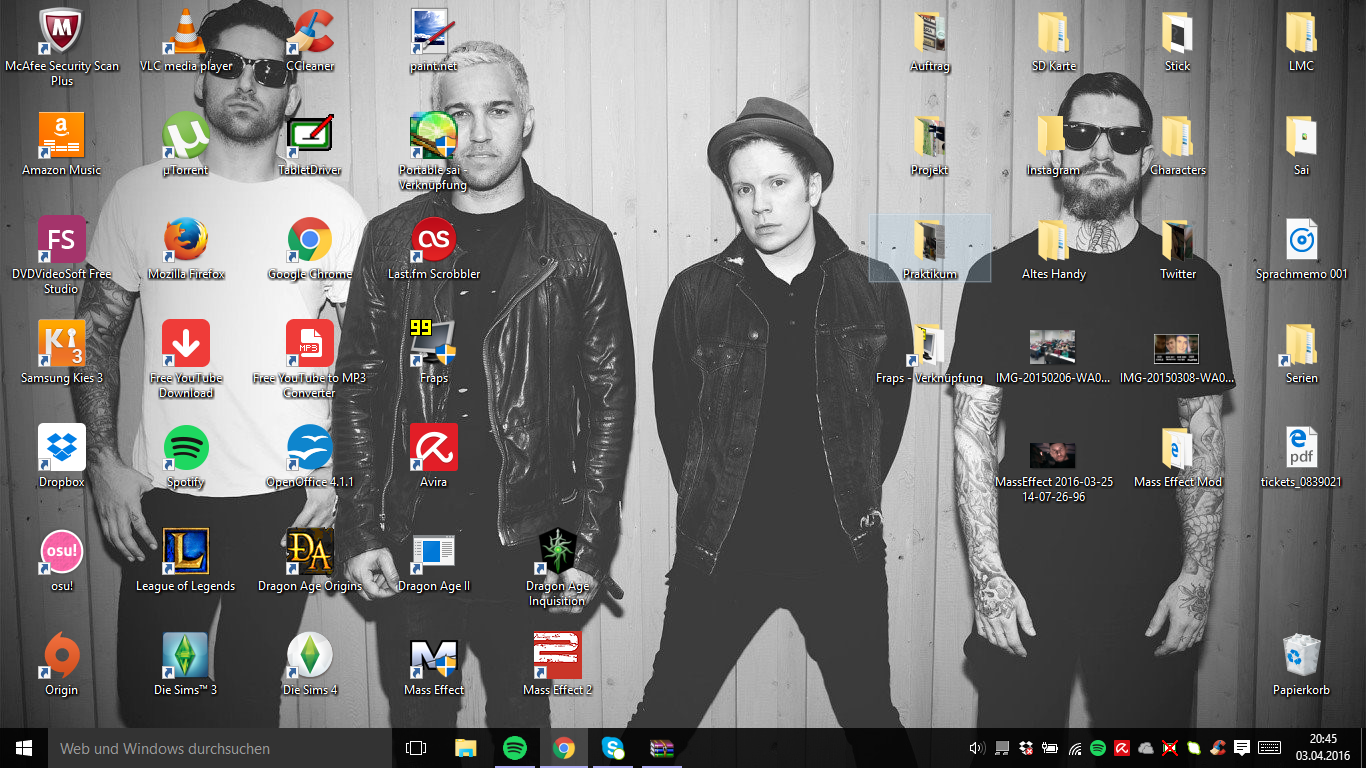Click the tickets_0839021 PDF file

(x=1301, y=450)
